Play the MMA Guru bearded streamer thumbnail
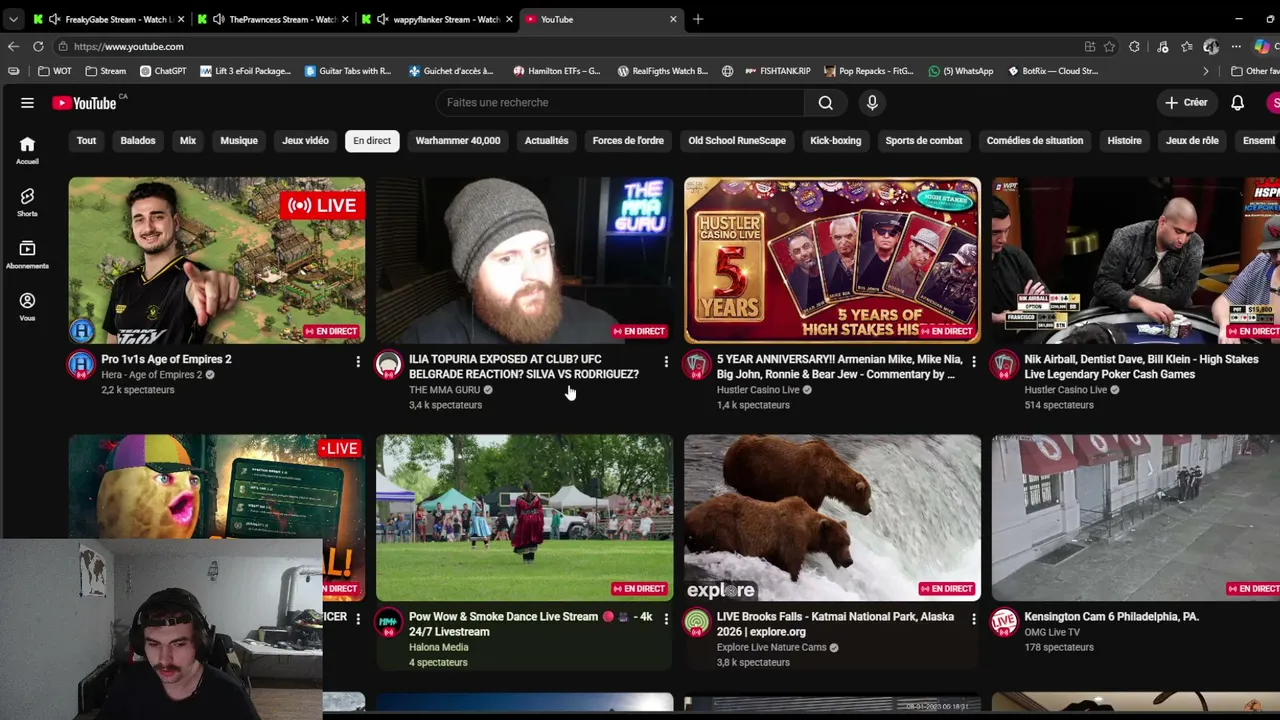This screenshot has width=1280, height=720. [525, 260]
